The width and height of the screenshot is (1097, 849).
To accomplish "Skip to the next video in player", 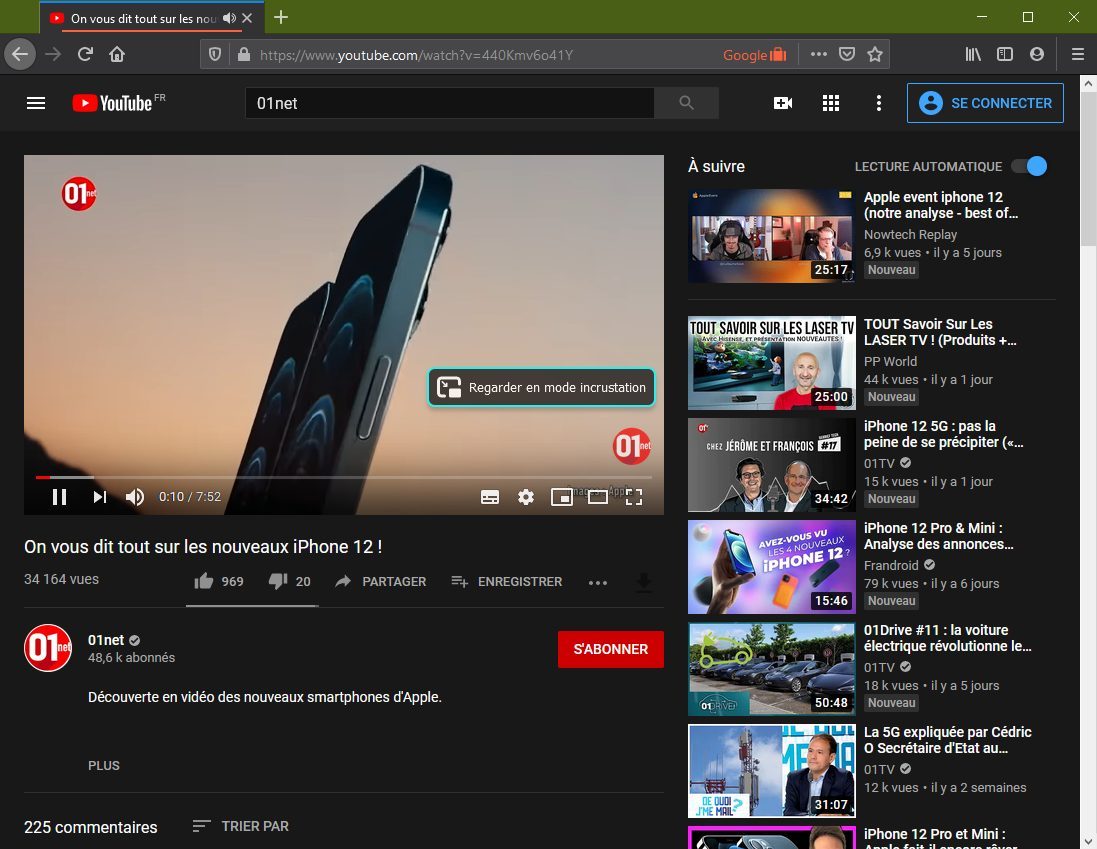I will click(100, 497).
